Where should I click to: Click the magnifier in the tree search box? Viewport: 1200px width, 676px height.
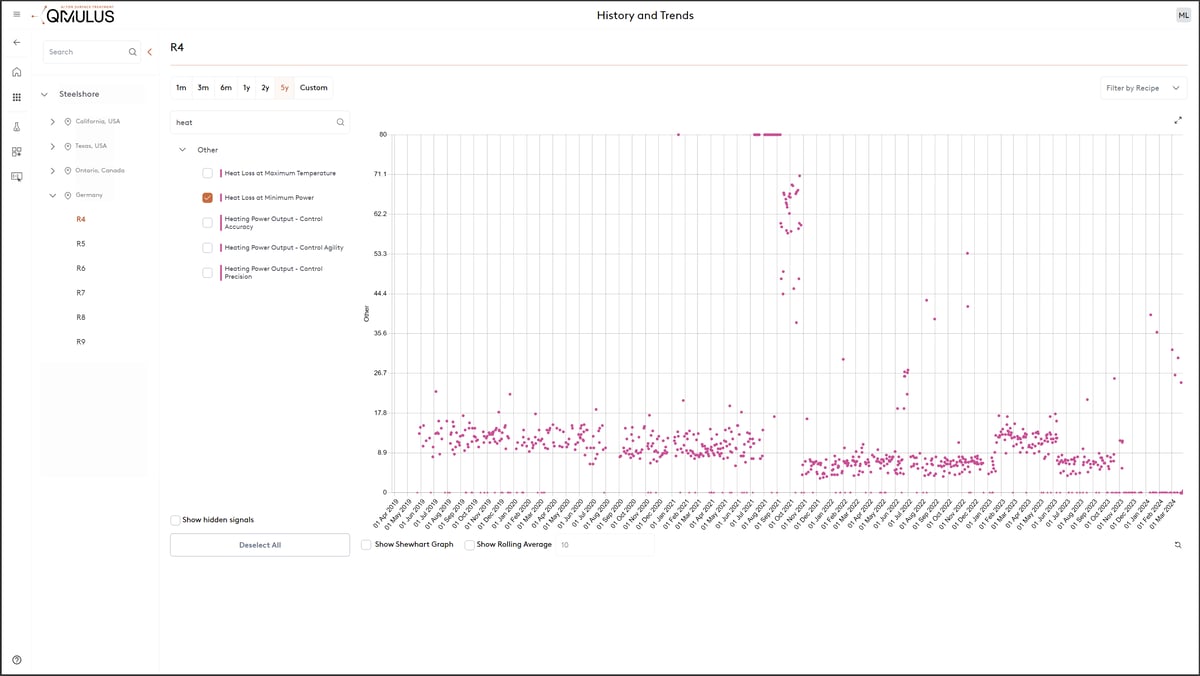click(x=132, y=52)
